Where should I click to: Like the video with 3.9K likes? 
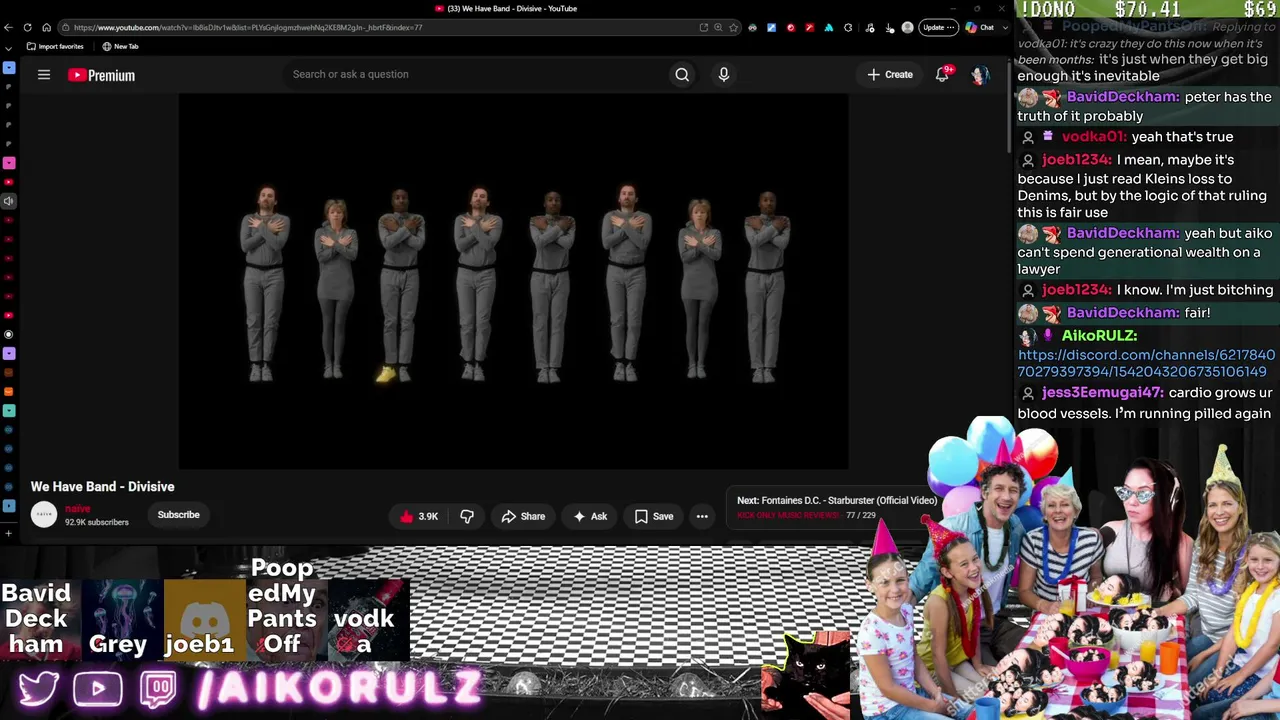pyautogui.click(x=418, y=516)
